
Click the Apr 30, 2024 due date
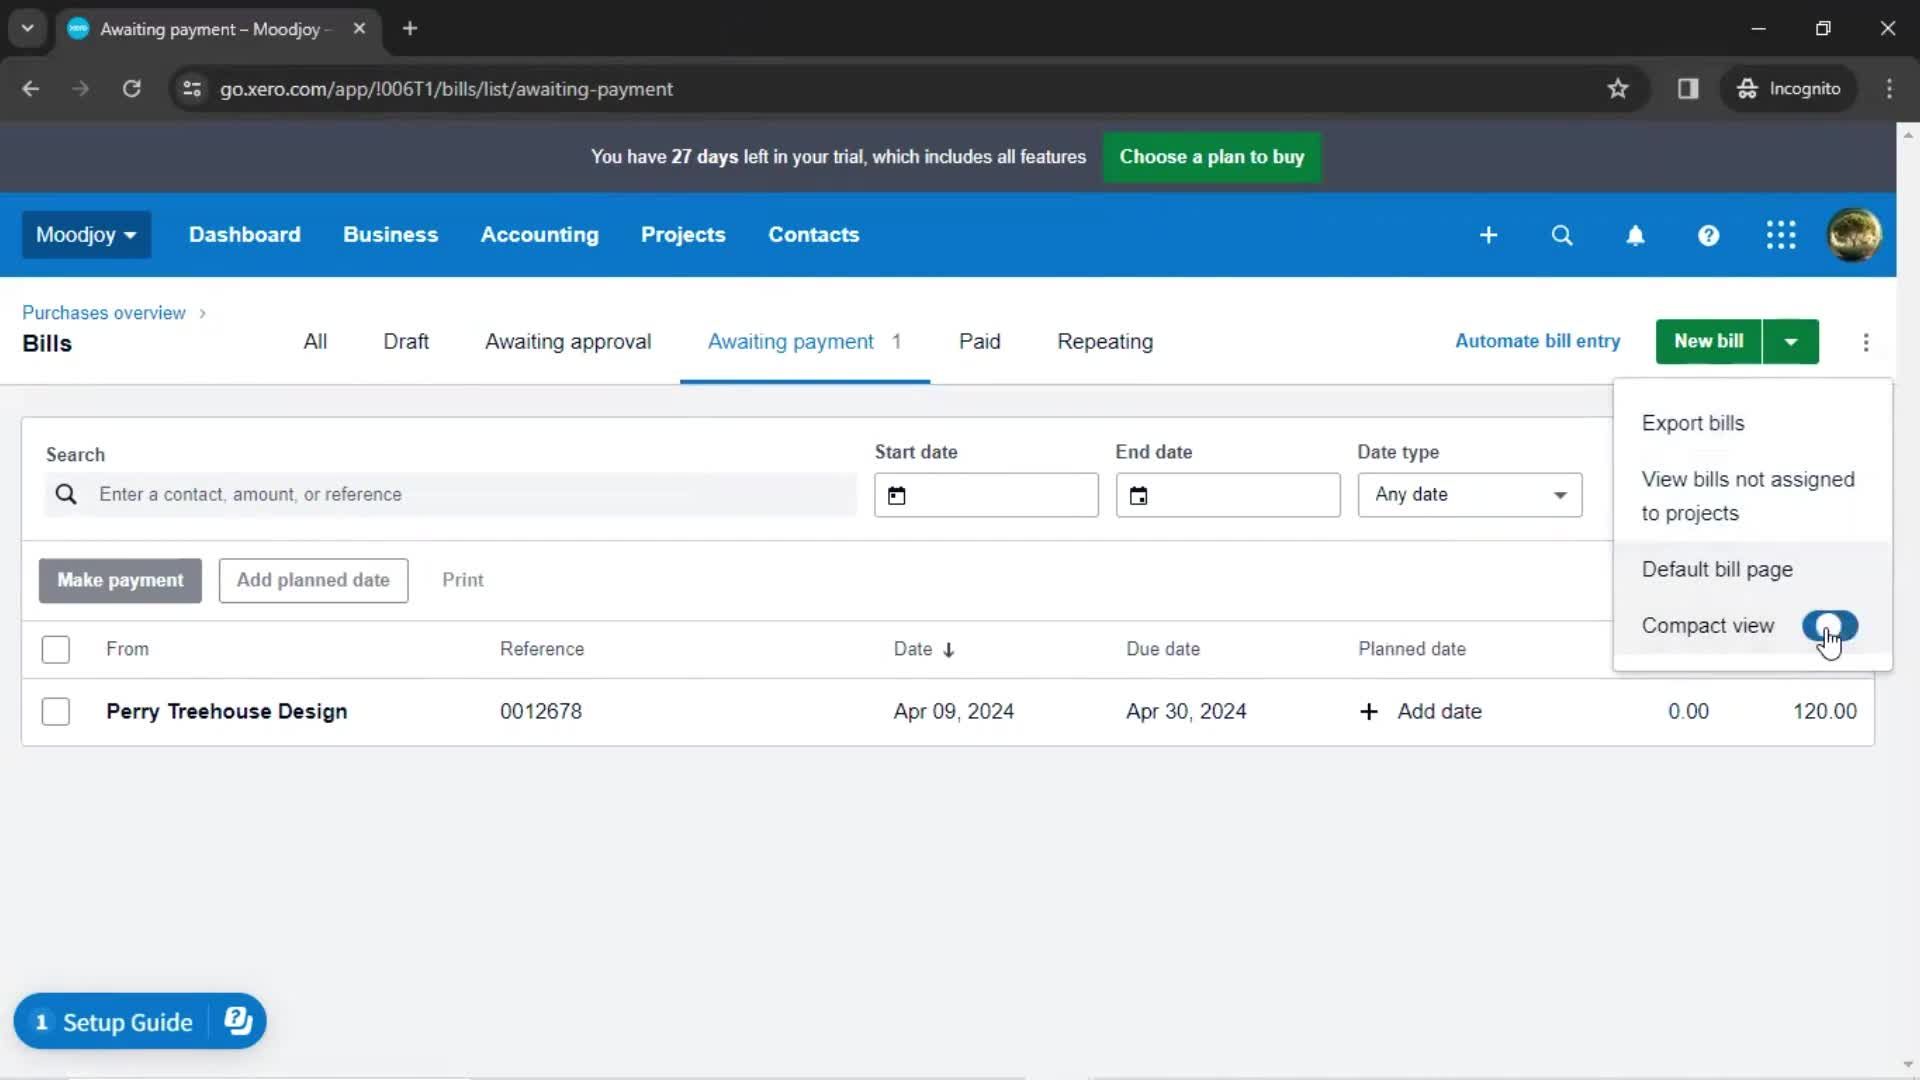(1186, 712)
